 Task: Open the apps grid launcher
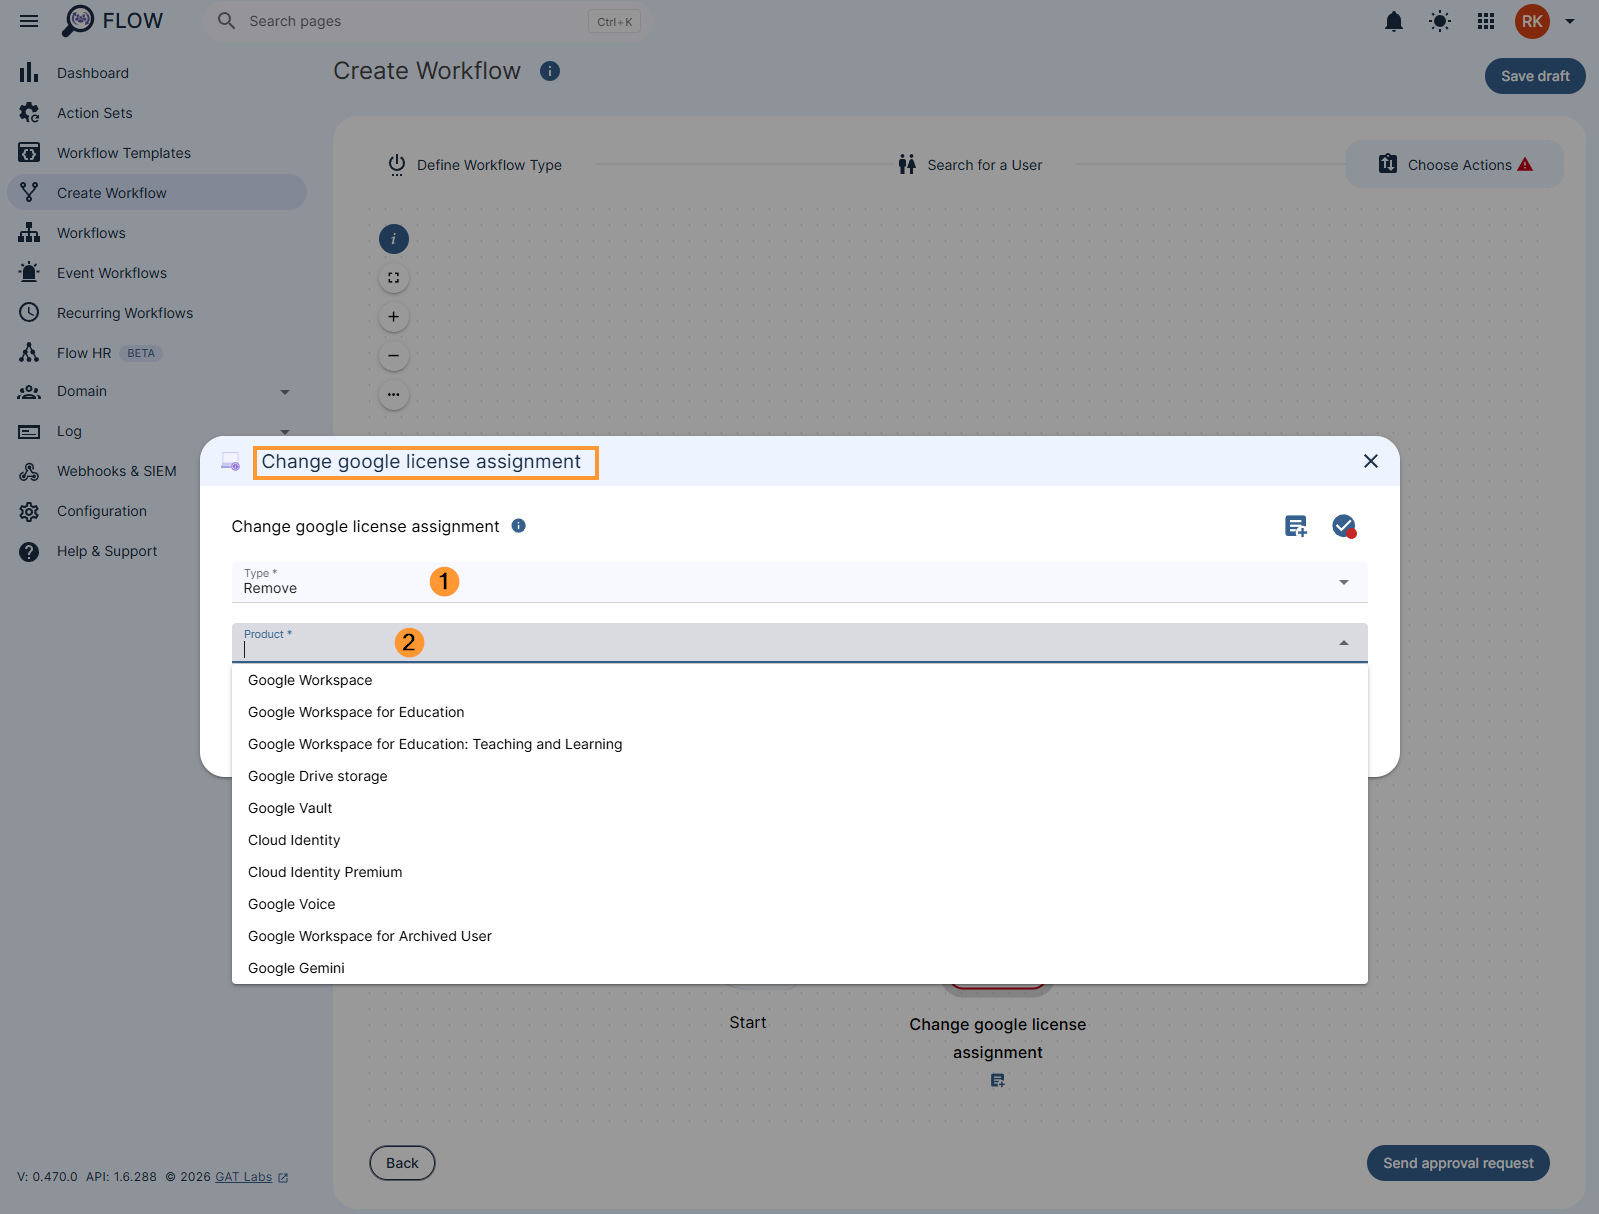pos(1486,21)
